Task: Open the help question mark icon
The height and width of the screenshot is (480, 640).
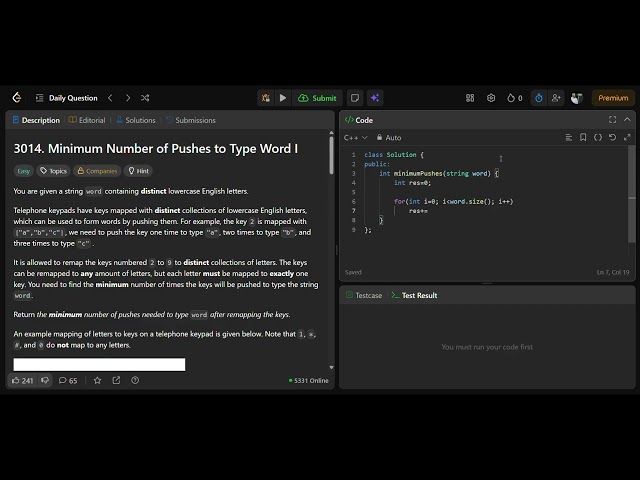Action: 135,380
